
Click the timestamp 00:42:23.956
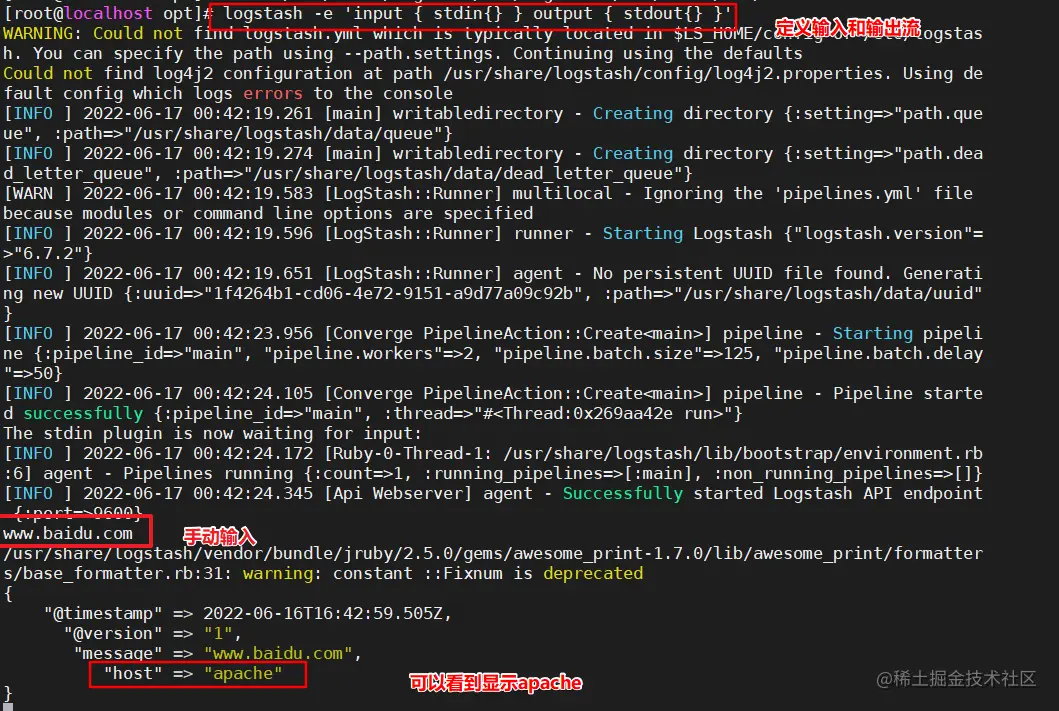coord(253,334)
